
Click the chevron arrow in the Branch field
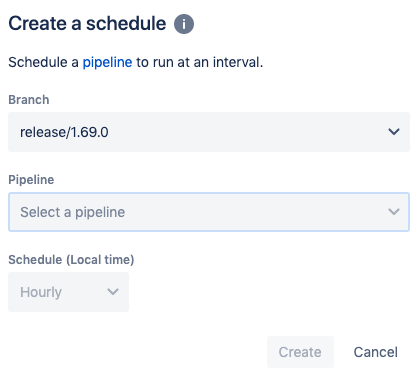pos(394,132)
